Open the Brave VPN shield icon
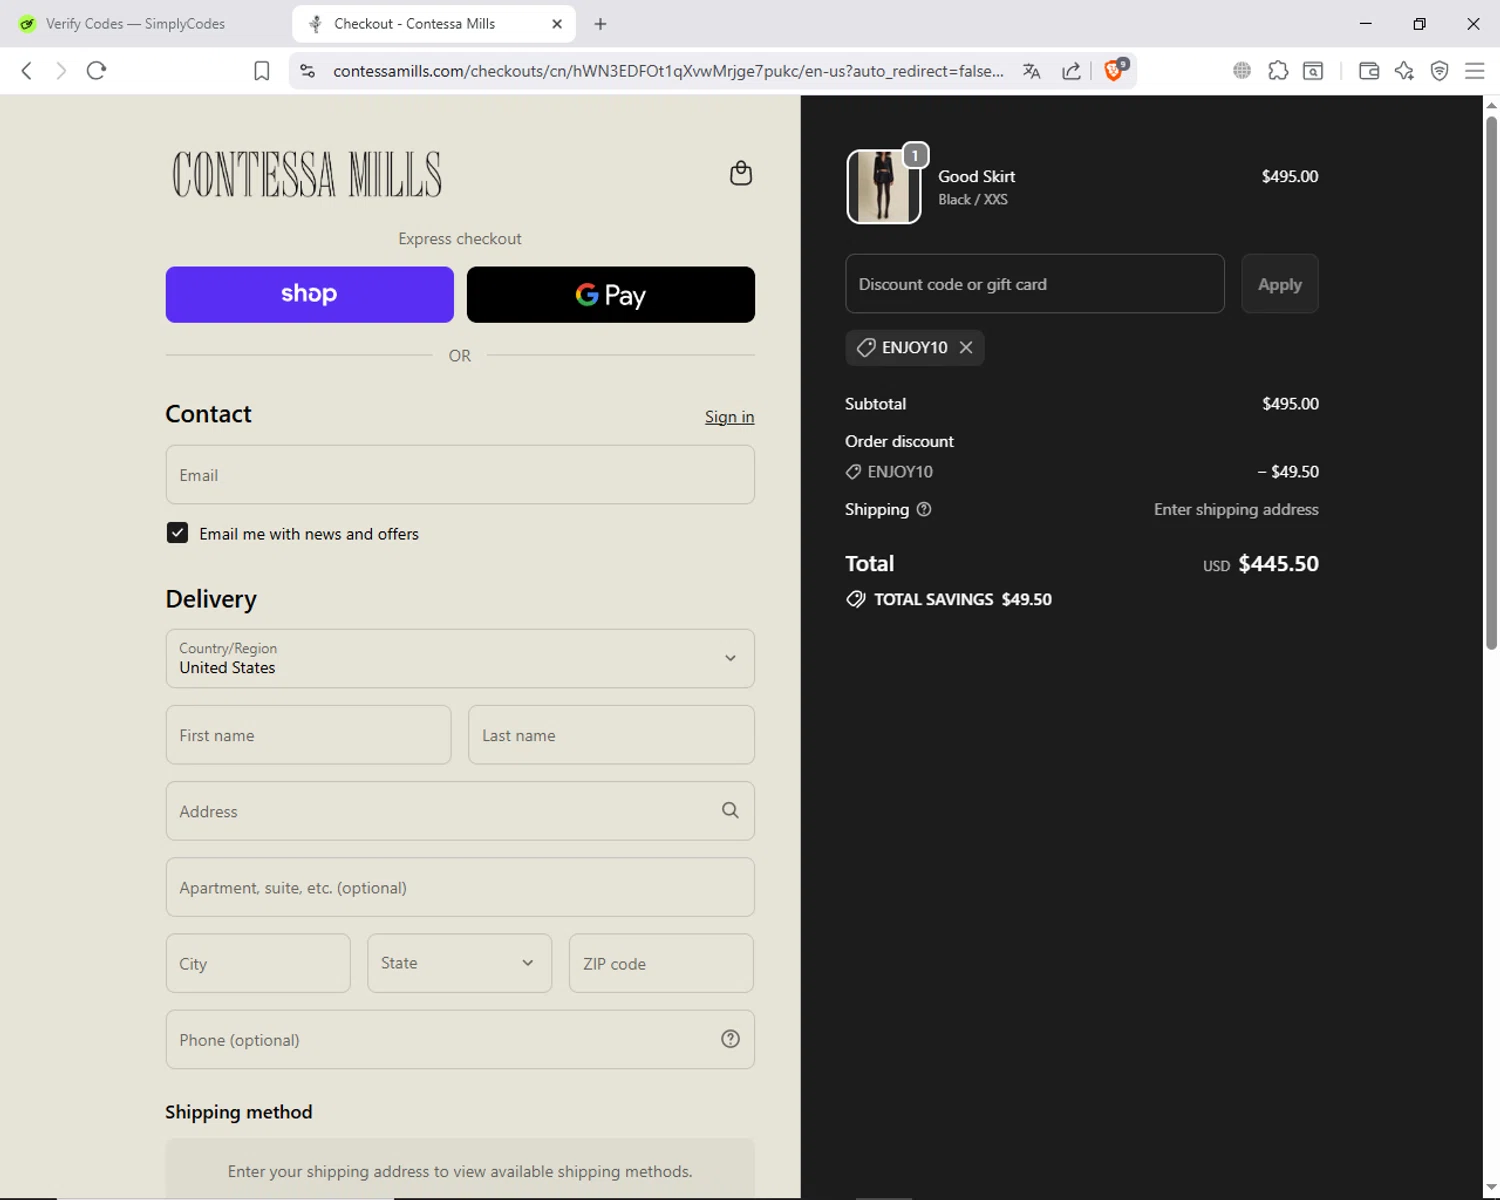Image resolution: width=1500 pixels, height=1200 pixels. pyautogui.click(x=1439, y=70)
